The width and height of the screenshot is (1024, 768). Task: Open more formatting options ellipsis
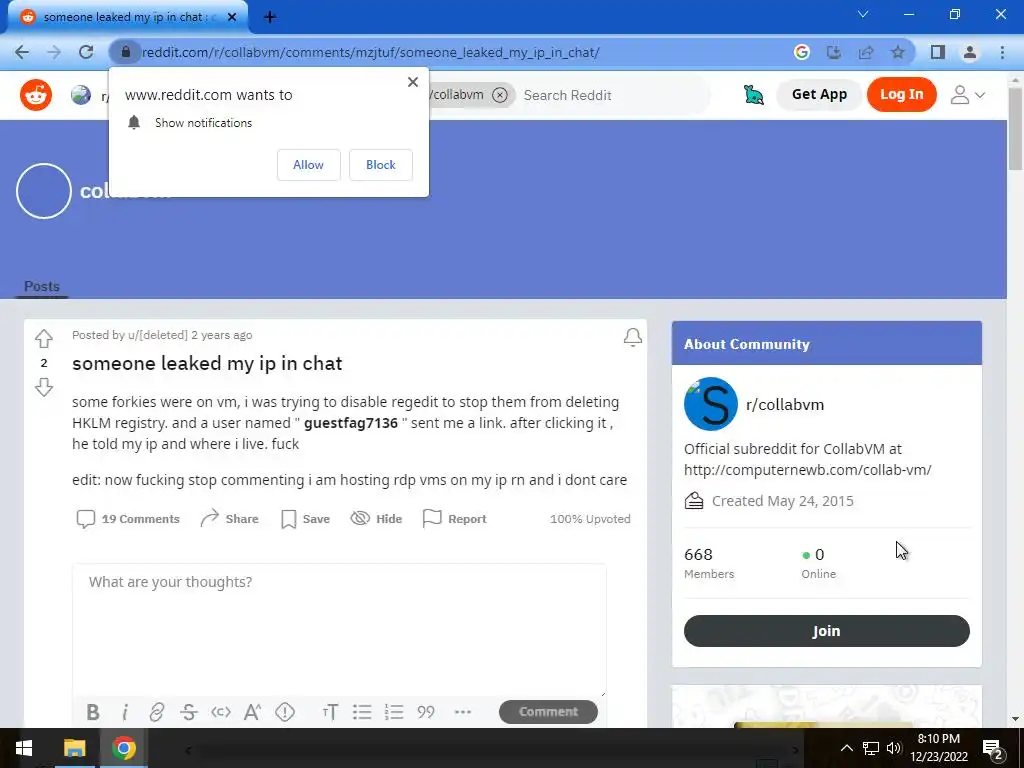pyautogui.click(x=462, y=712)
